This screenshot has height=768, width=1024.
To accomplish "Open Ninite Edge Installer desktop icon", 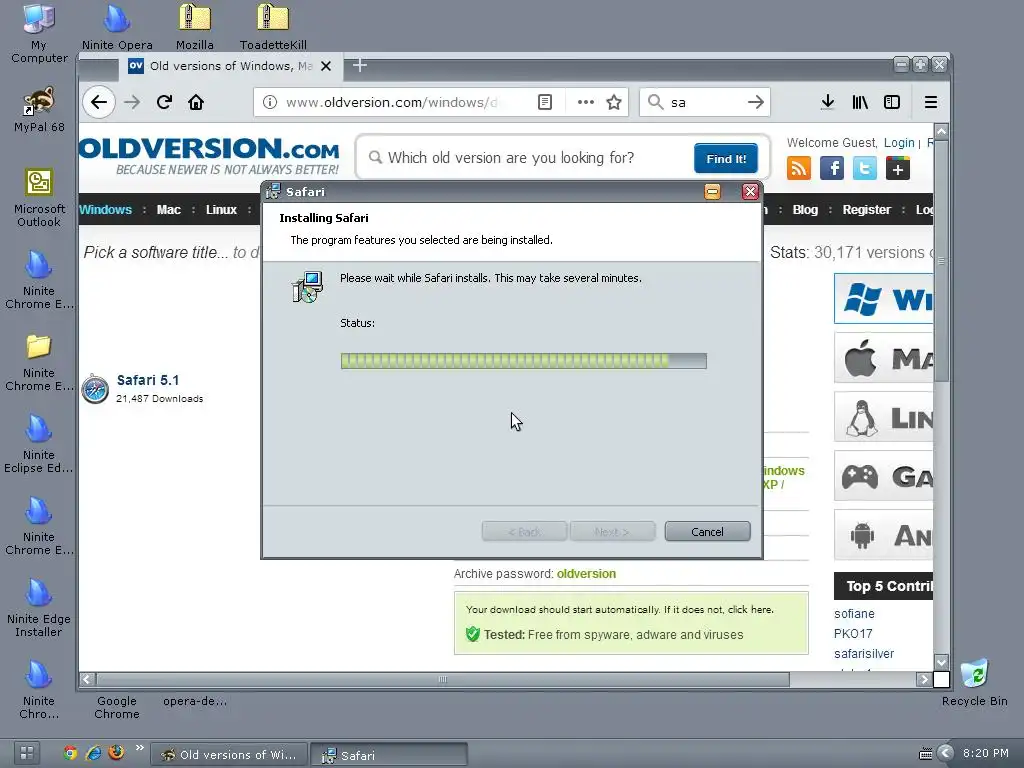I will click(39, 607).
